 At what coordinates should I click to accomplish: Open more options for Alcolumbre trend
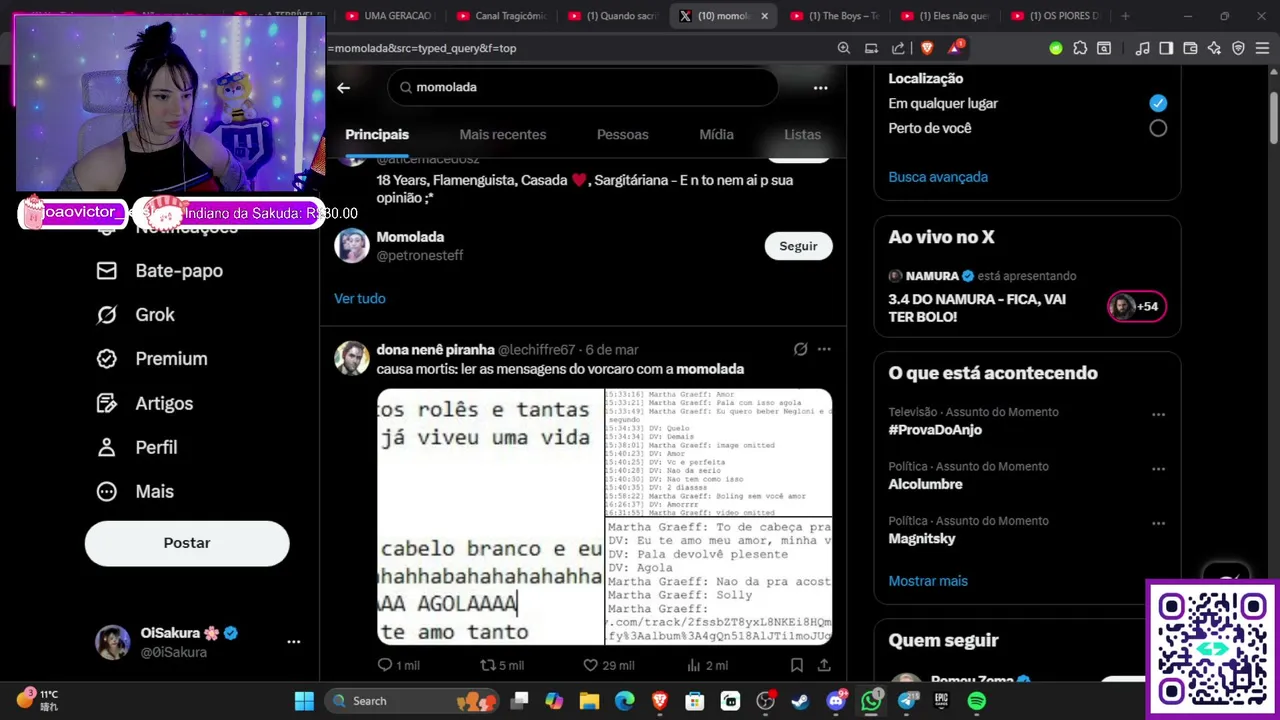[1158, 468]
